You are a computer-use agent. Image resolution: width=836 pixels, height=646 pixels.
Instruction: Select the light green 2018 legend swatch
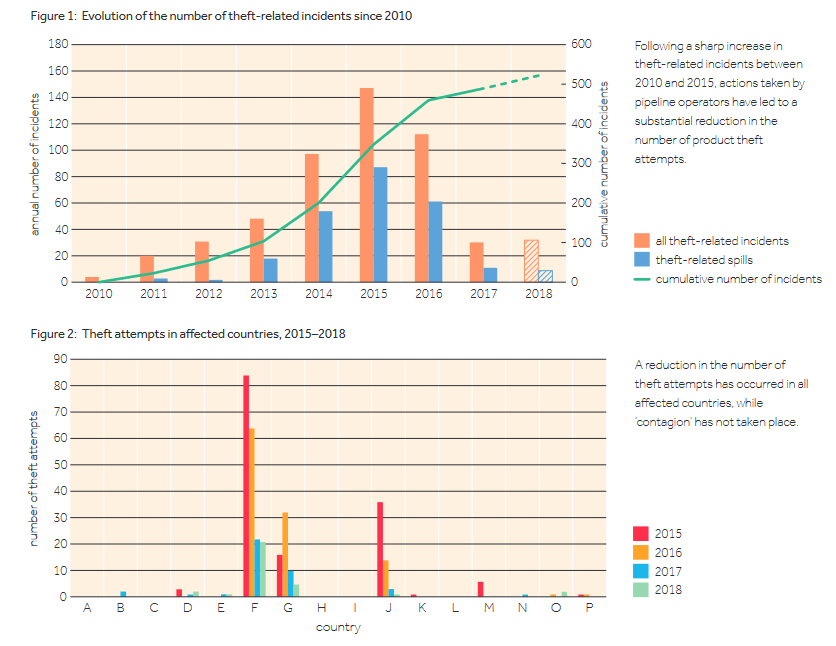point(642,590)
